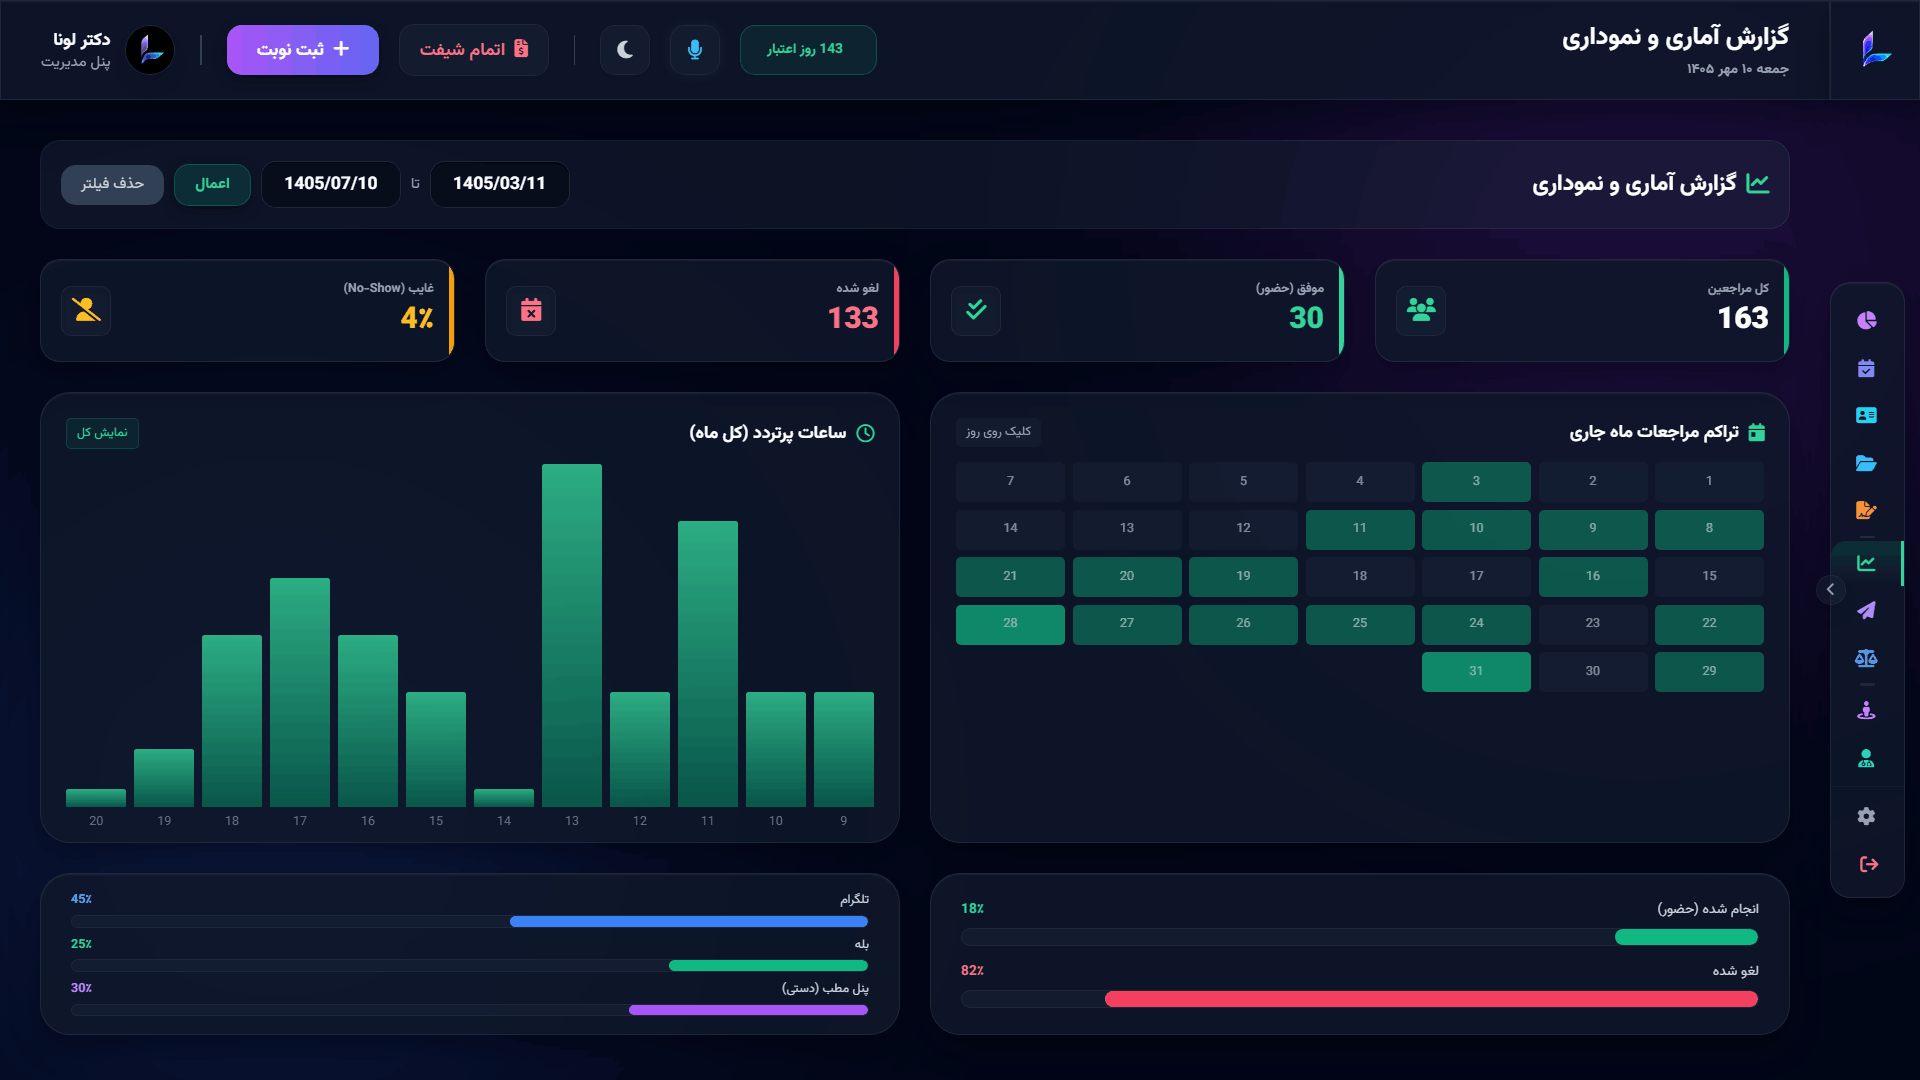The image size is (1920, 1080).
Task: Select the line chart reports sidebar icon
Action: tap(1866, 563)
